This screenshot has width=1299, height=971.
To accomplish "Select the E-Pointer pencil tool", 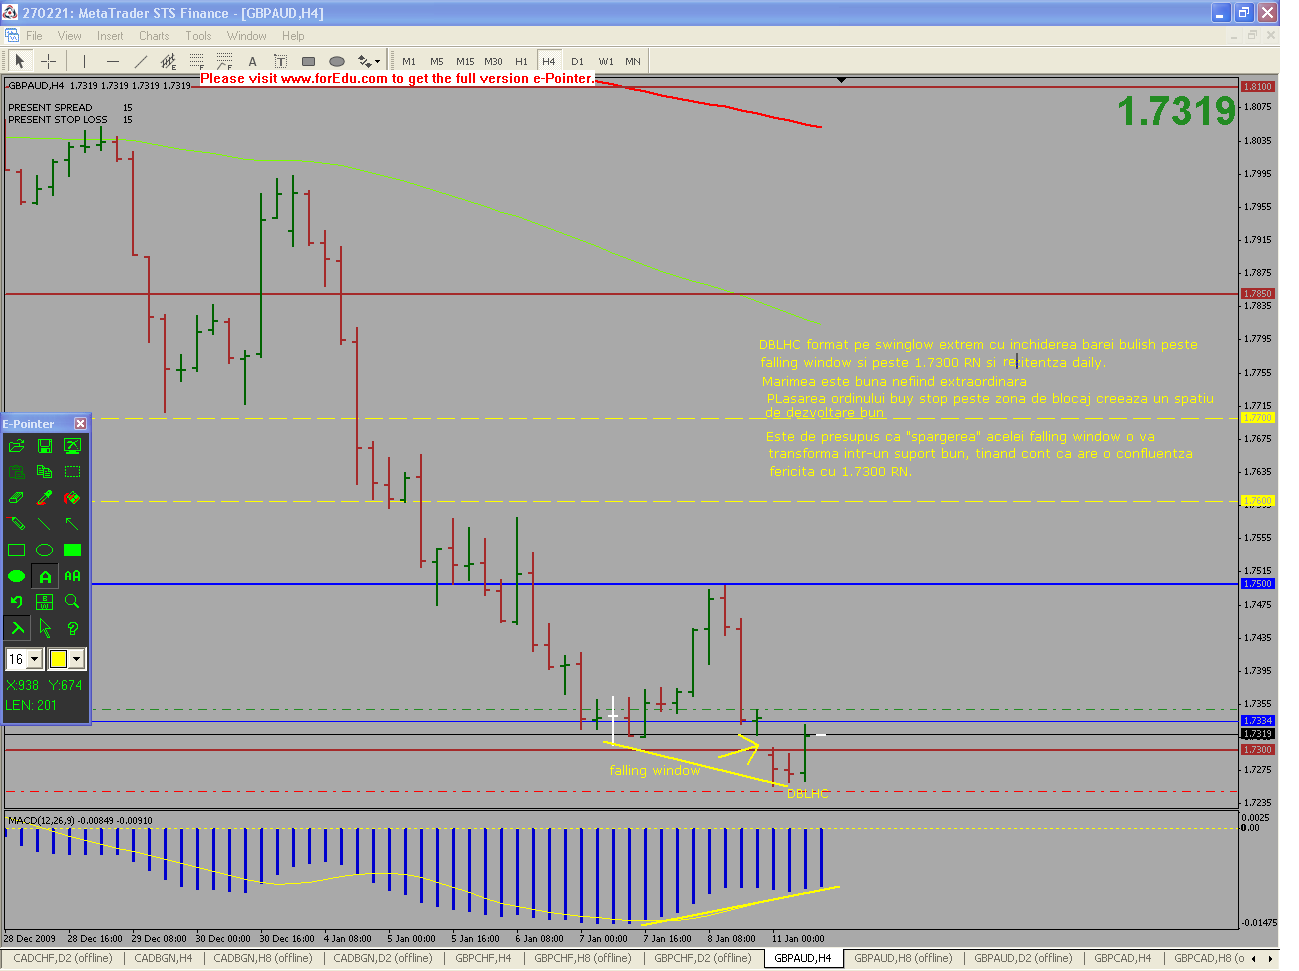I will 17,523.
